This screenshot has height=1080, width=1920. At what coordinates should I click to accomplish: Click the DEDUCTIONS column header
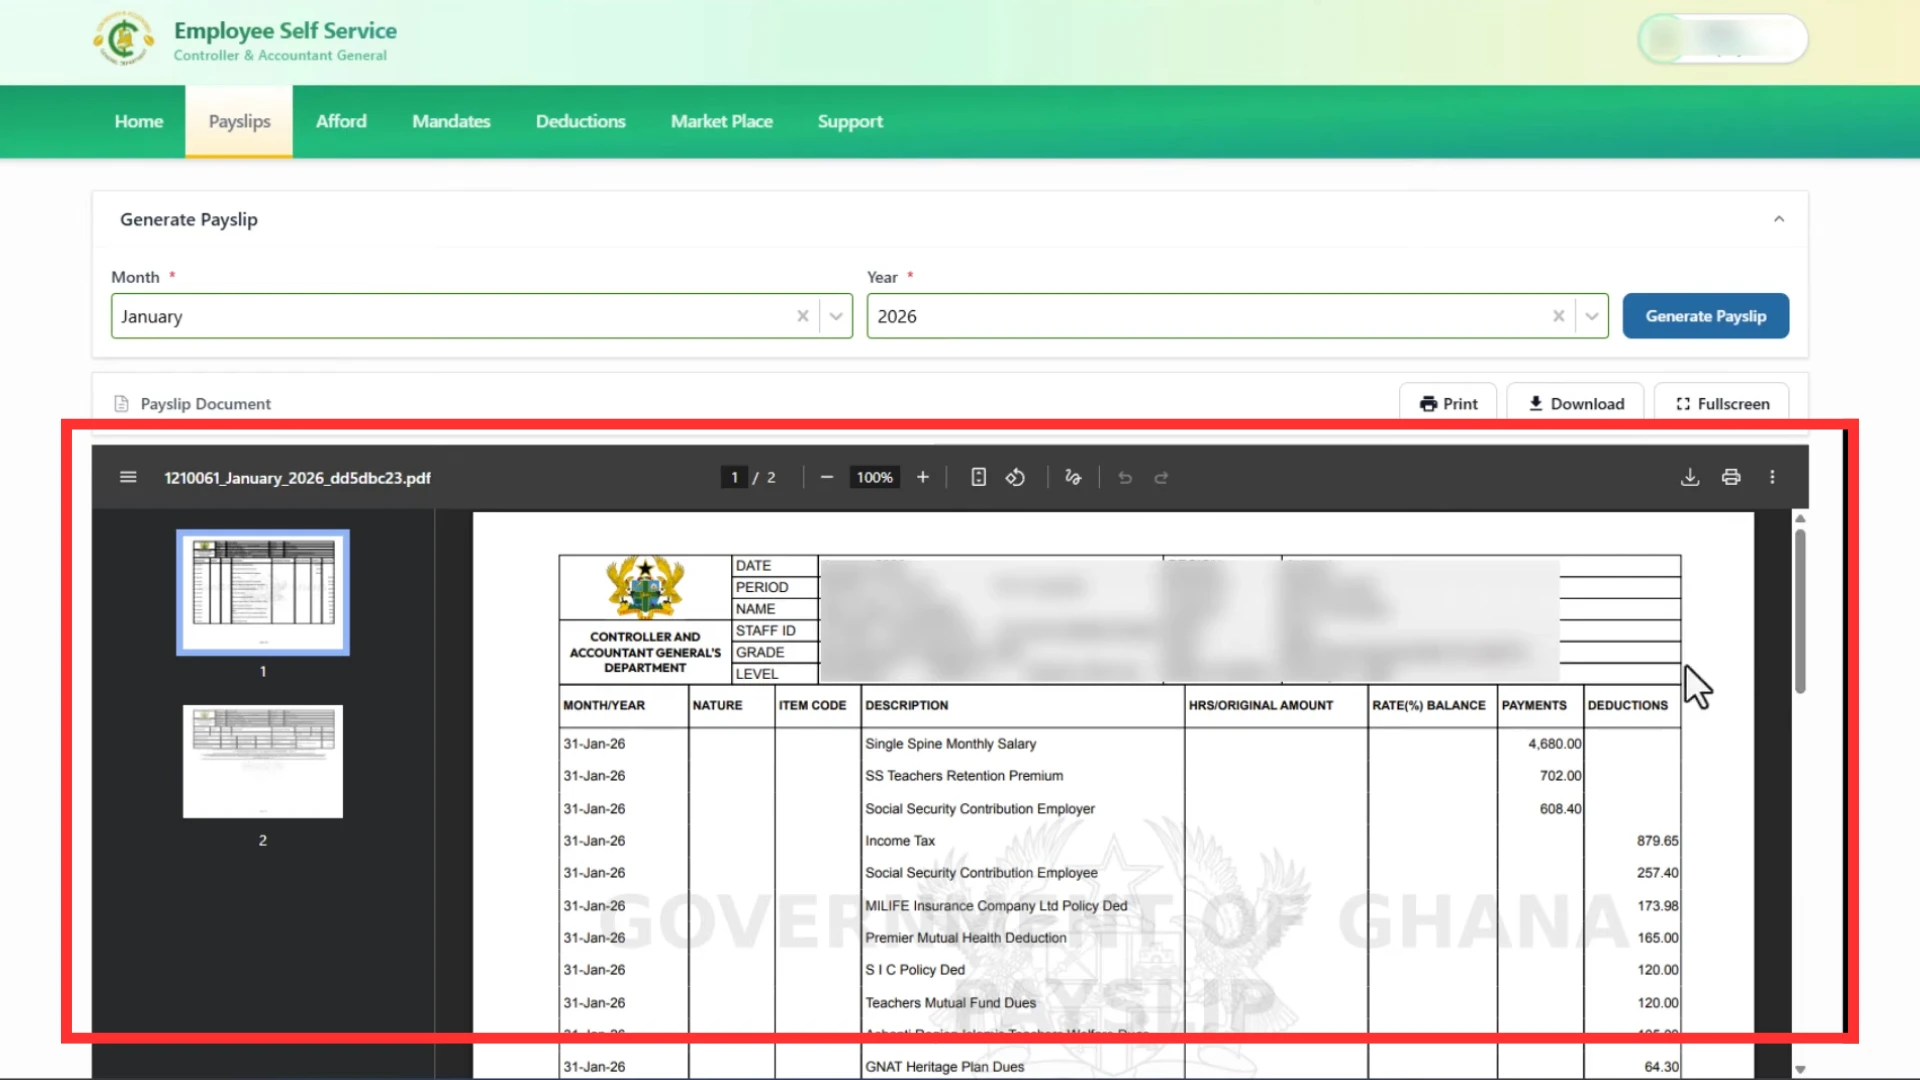[x=1627, y=705]
